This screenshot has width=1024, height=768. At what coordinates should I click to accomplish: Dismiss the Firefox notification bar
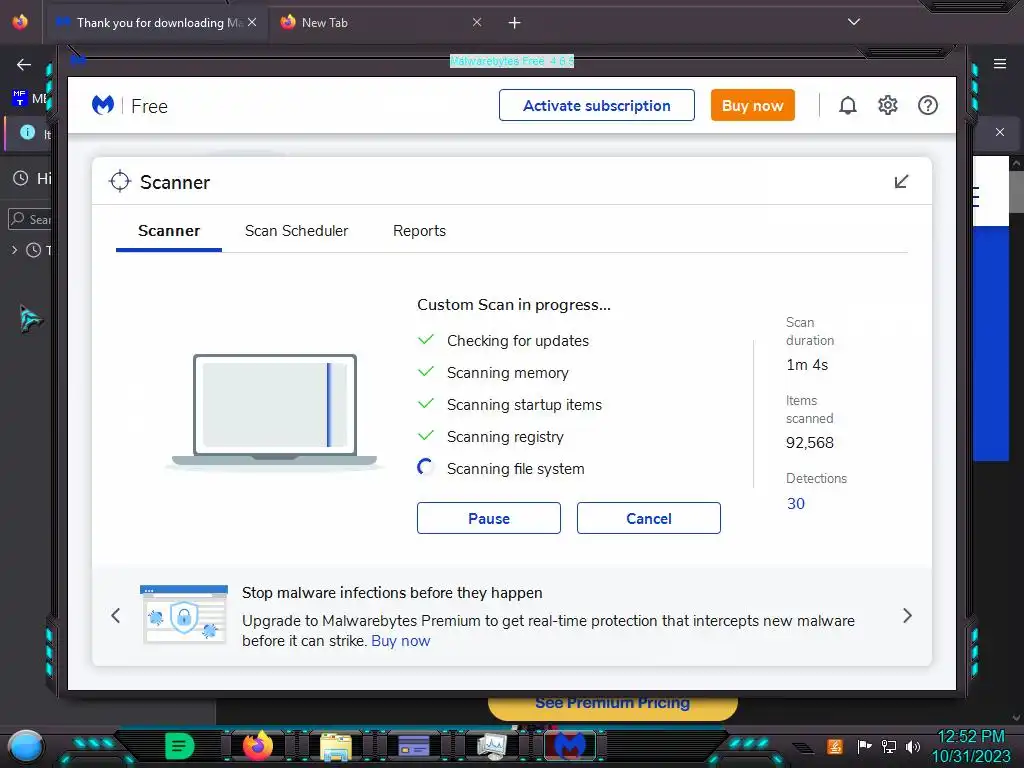[1000, 133]
